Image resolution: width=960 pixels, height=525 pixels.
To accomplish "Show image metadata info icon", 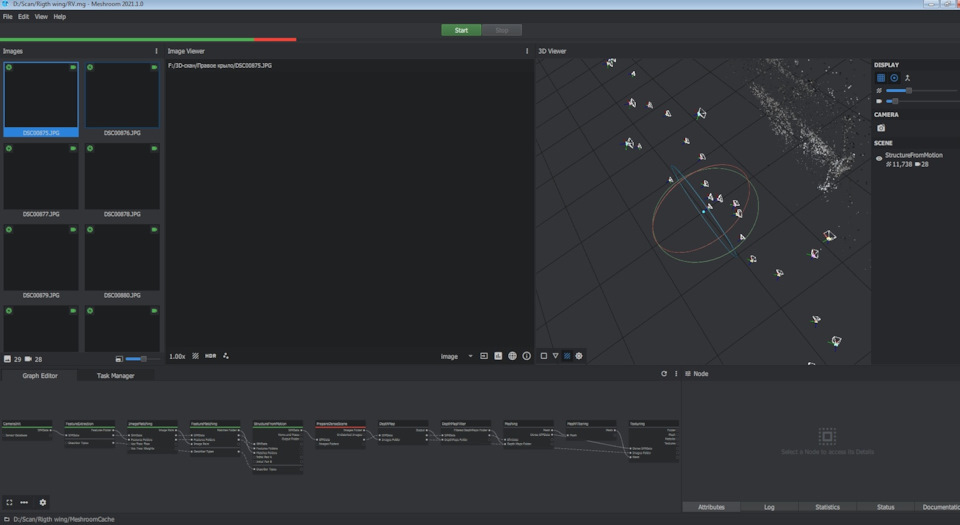I will click(x=527, y=356).
